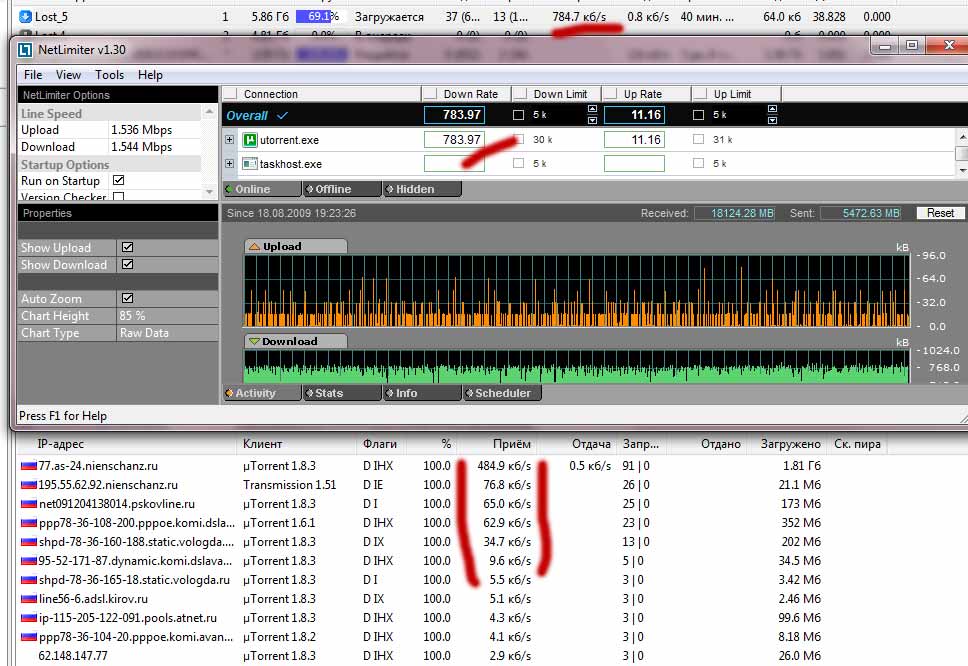Viewport: 968px width, 666px height.
Task: Click the Overall row checkmark icon
Action: [x=282, y=116]
